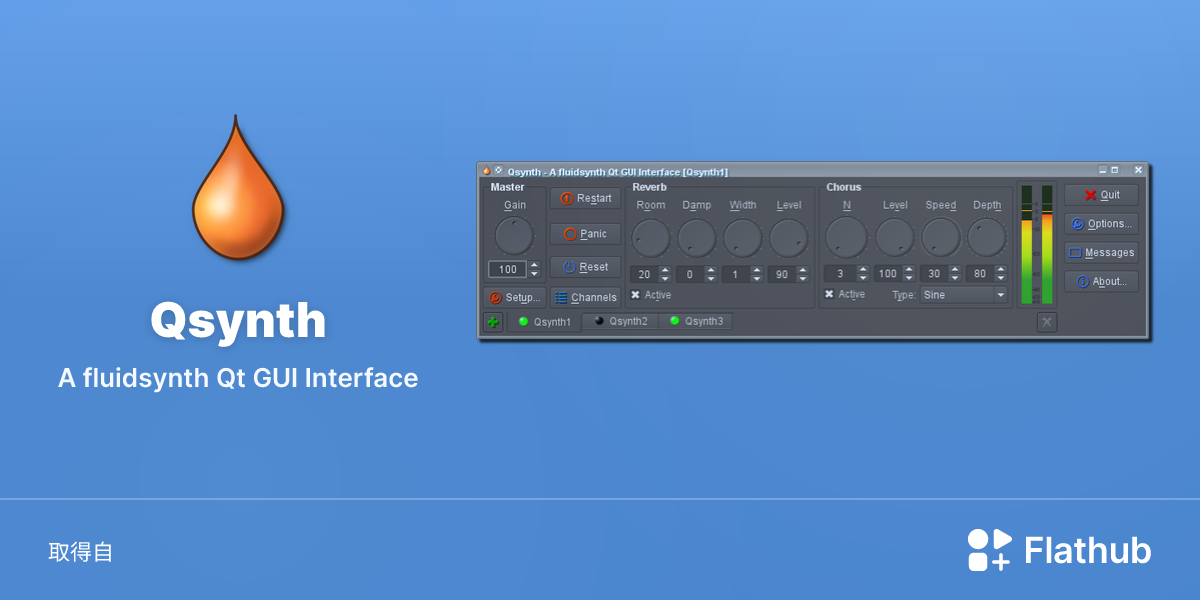The height and width of the screenshot is (600, 1200).
Task: Click the Chorus Level knob
Action: click(x=895, y=238)
